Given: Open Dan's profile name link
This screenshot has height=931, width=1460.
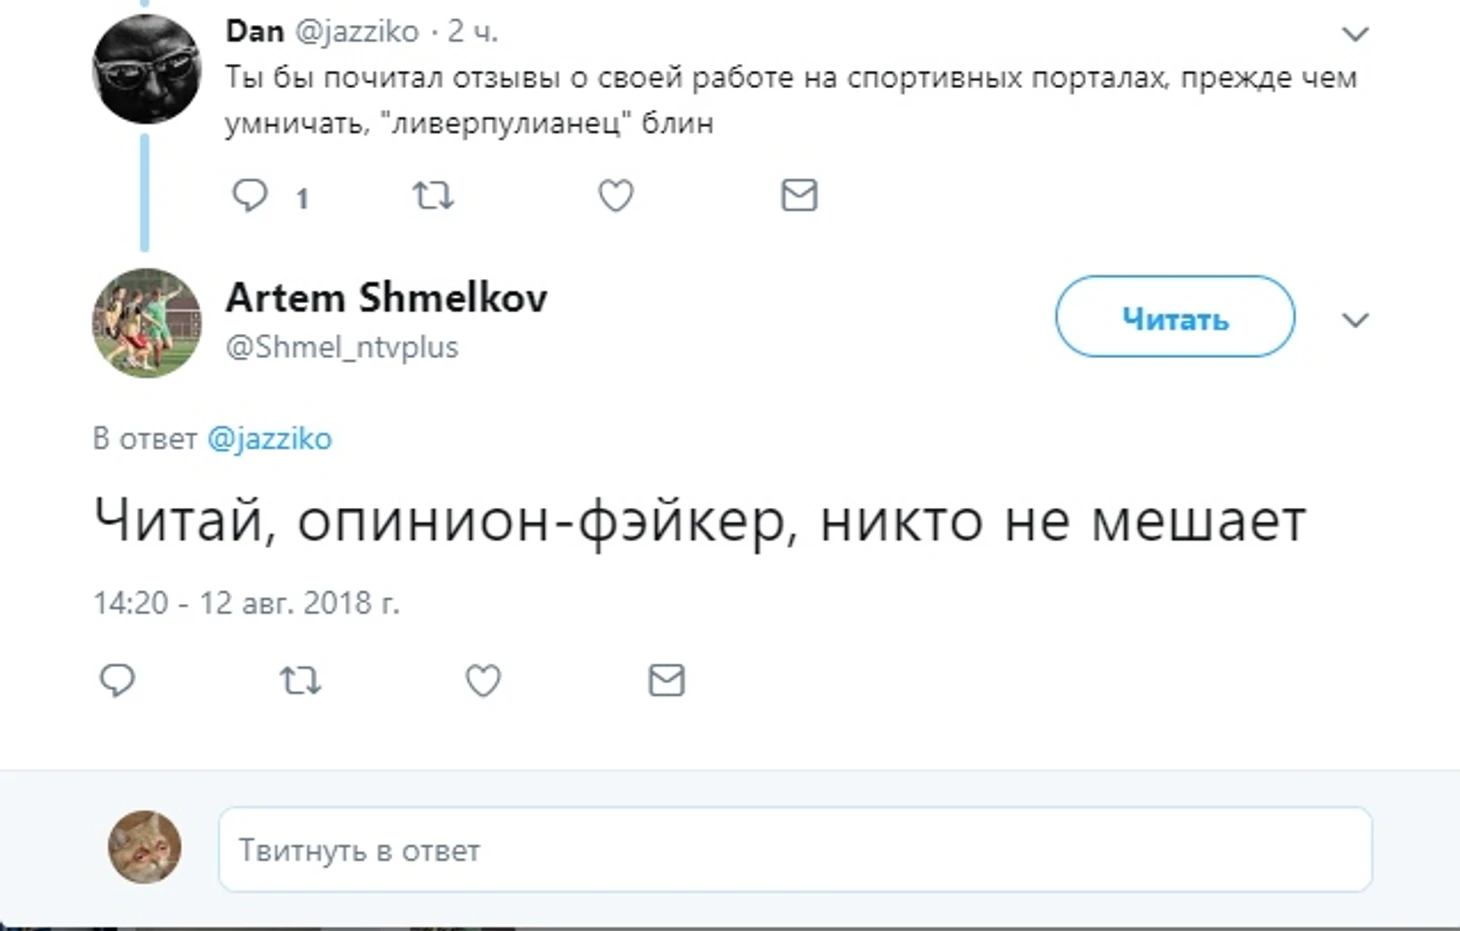Looking at the screenshot, I should pos(255,31).
